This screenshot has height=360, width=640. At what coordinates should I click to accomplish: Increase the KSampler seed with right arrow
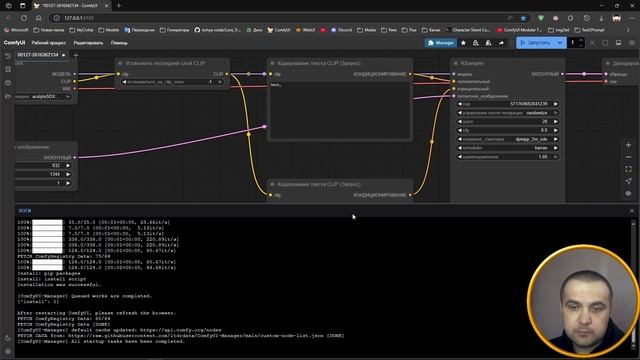[556, 104]
